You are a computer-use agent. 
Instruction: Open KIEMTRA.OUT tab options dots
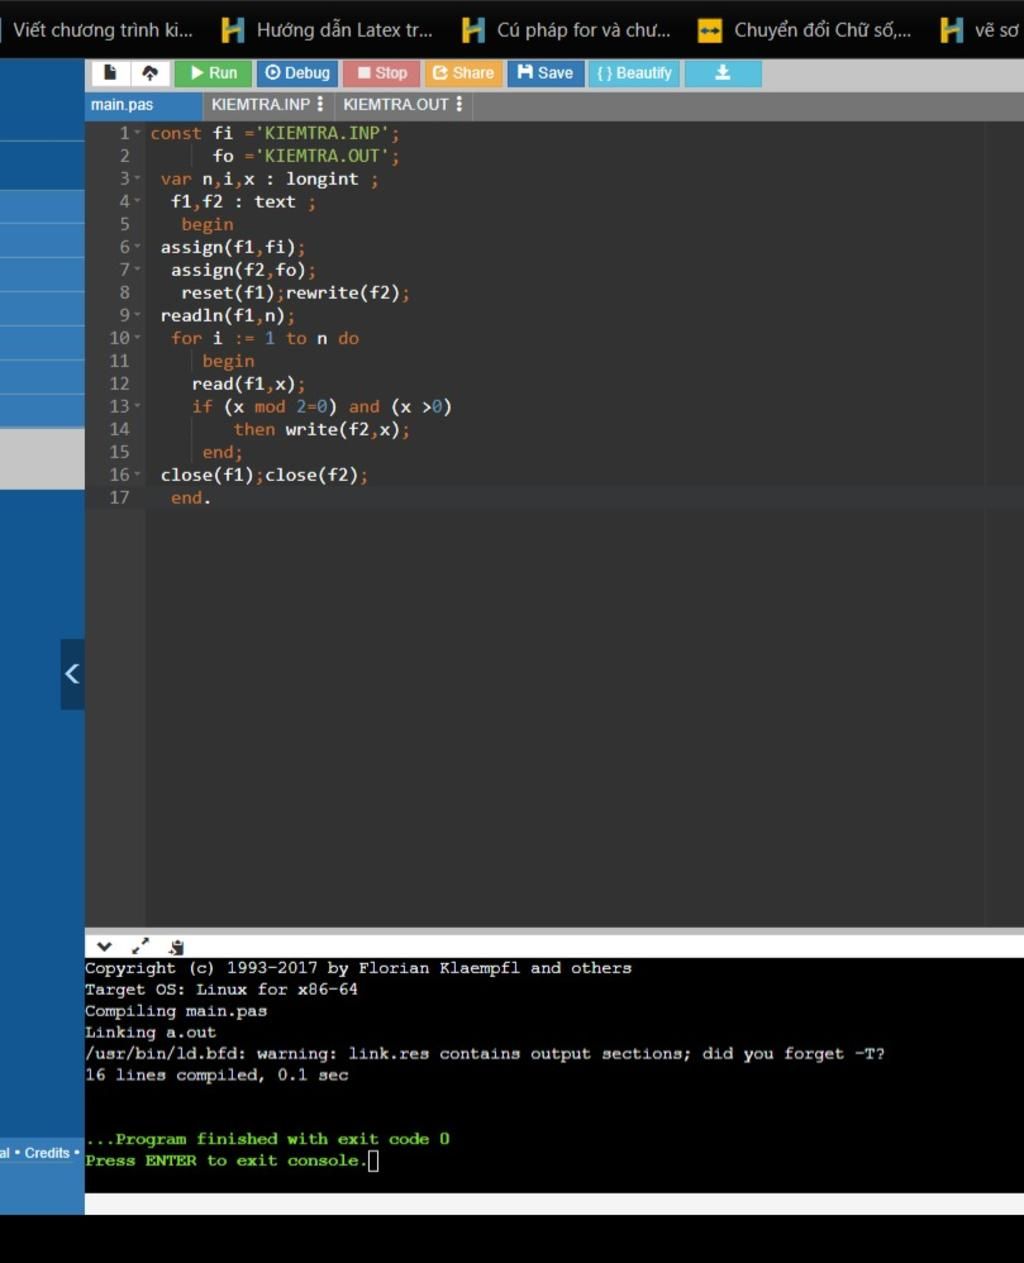pyautogui.click(x=459, y=104)
